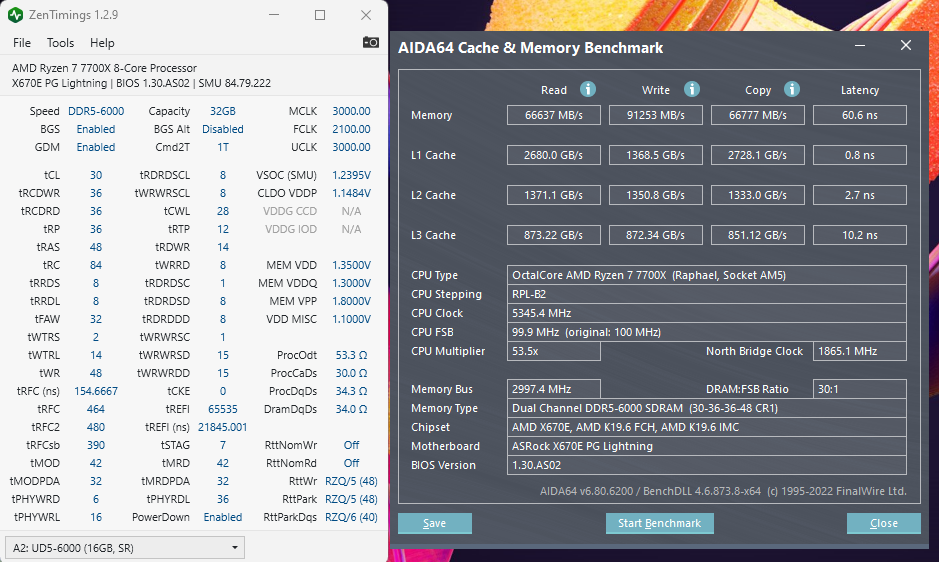Close the AIDA64 window with X

(905, 46)
